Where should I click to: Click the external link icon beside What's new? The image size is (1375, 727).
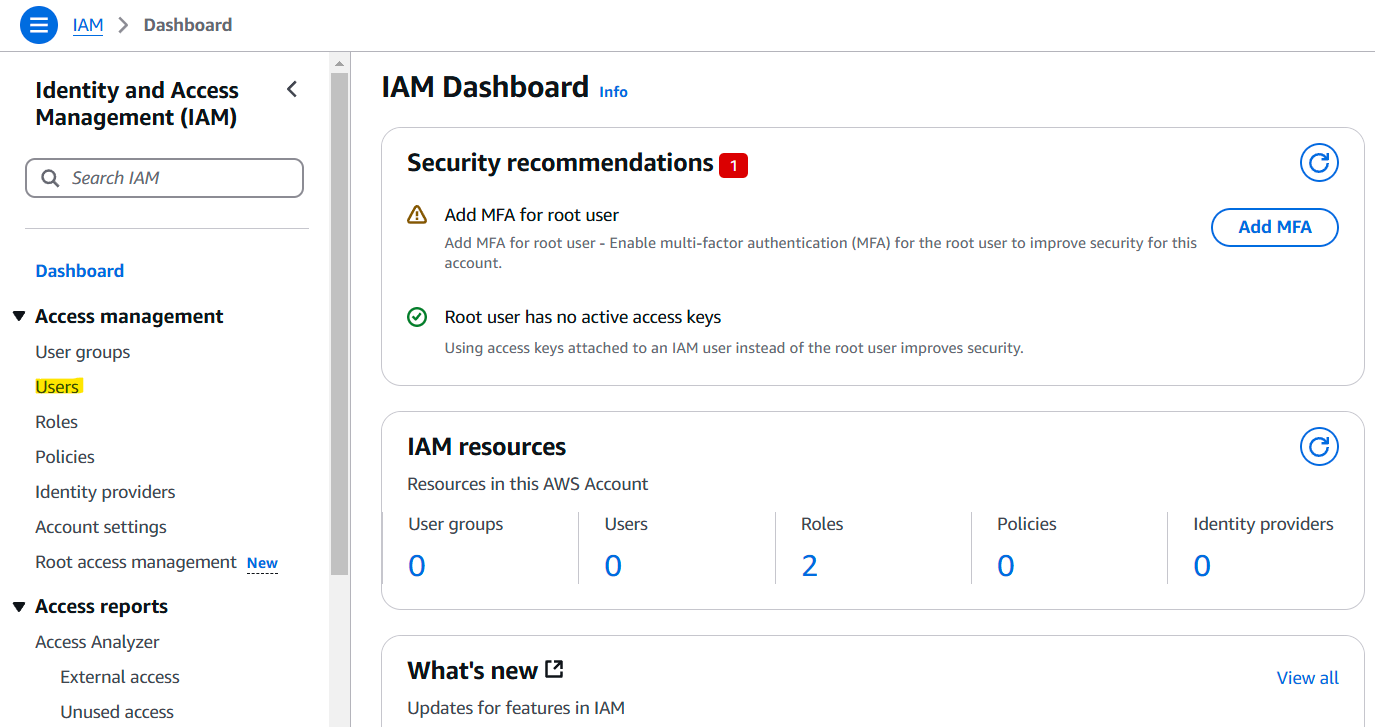554,669
